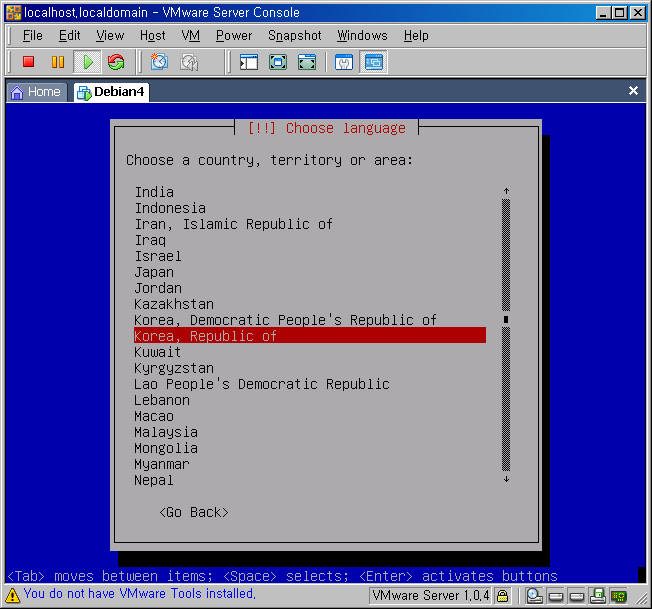
Task: Switch to the Home tab
Action: click(x=35, y=92)
